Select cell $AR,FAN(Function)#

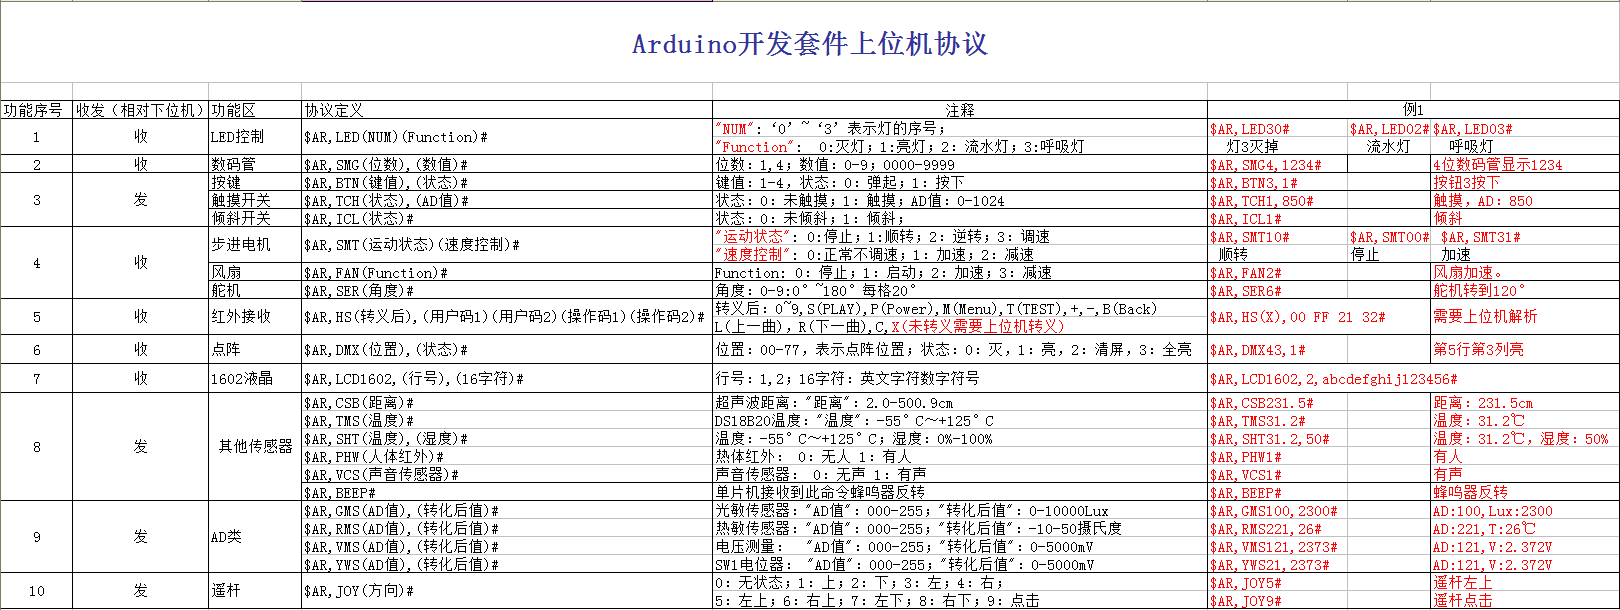pyautogui.click(x=507, y=272)
